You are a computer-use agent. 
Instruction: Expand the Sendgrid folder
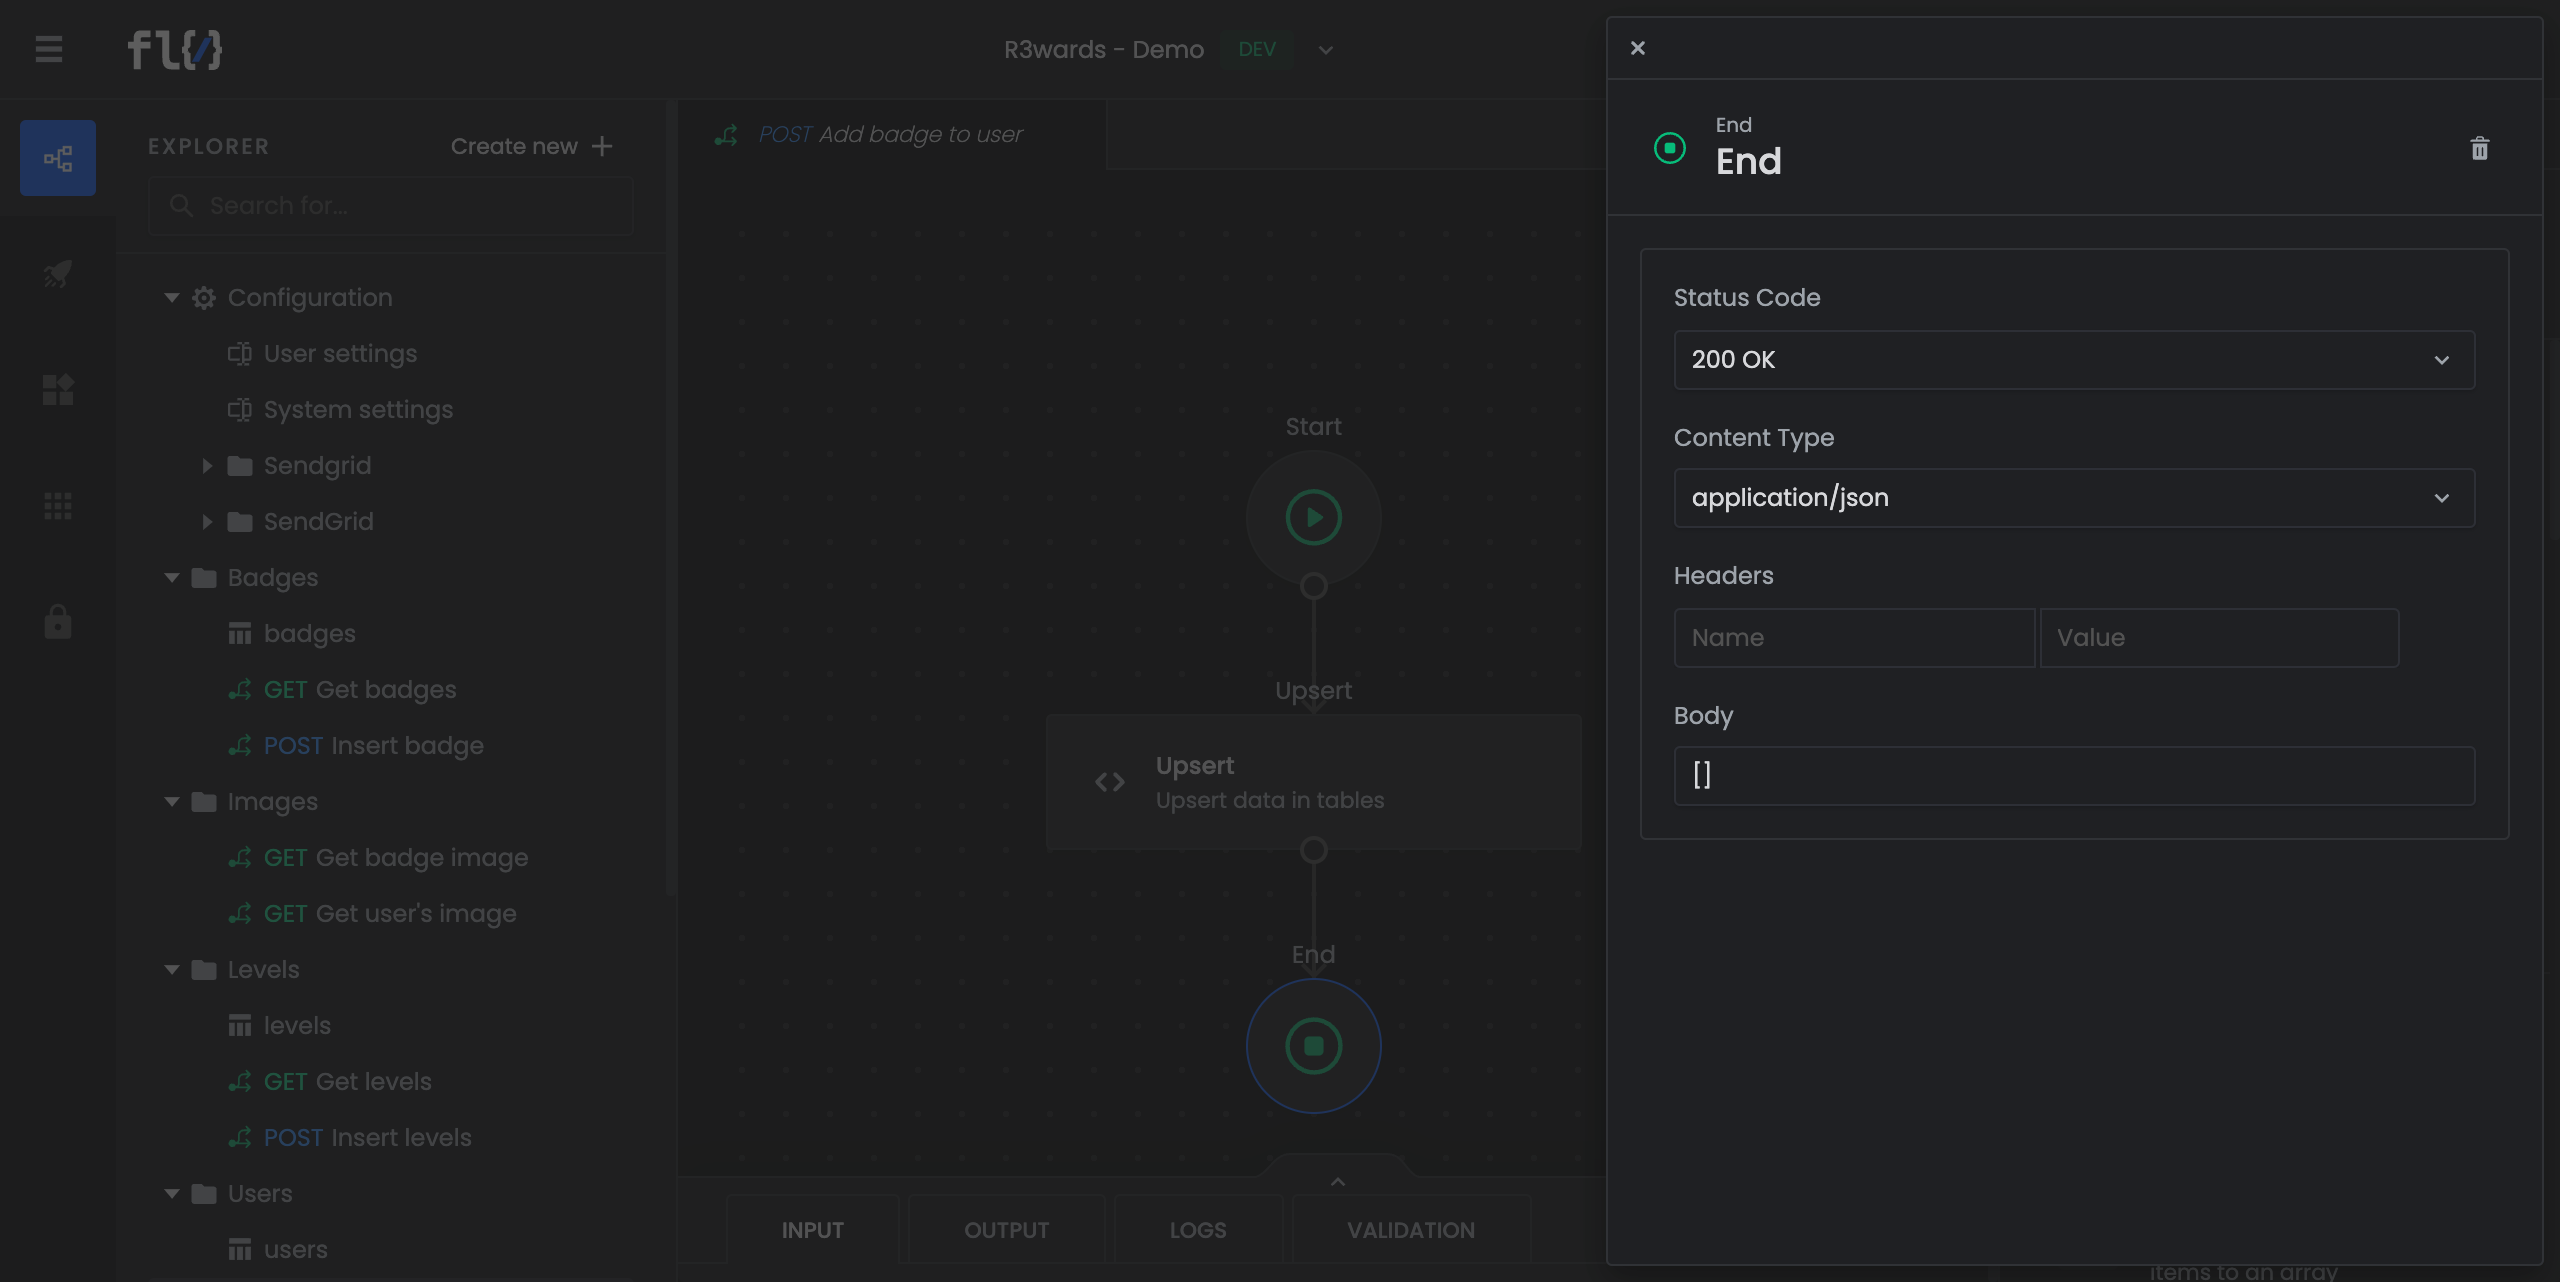coord(207,466)
